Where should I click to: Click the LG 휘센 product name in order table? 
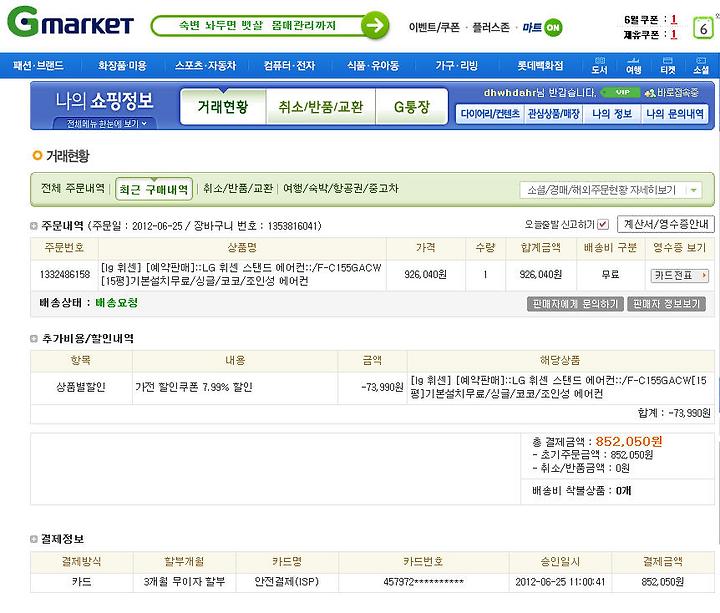pyautogui.click(x=241, y=274)
